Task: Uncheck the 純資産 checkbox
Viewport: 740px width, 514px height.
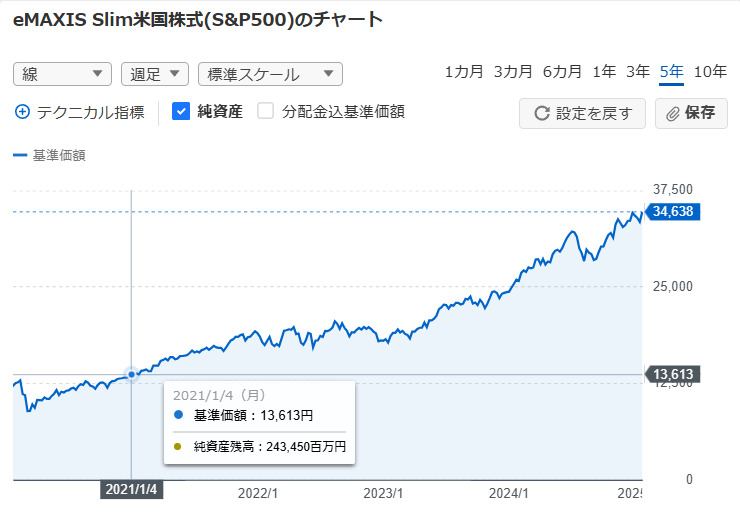Action: pos(181,111)
